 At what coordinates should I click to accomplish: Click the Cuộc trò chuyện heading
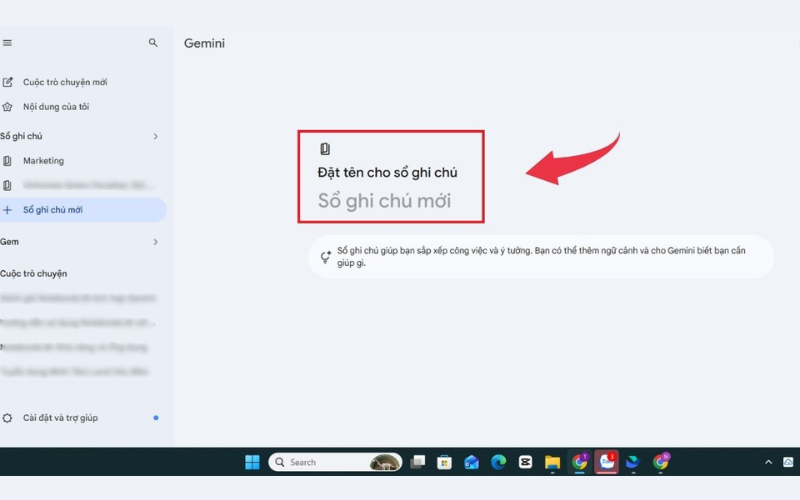tap(34, 273)
